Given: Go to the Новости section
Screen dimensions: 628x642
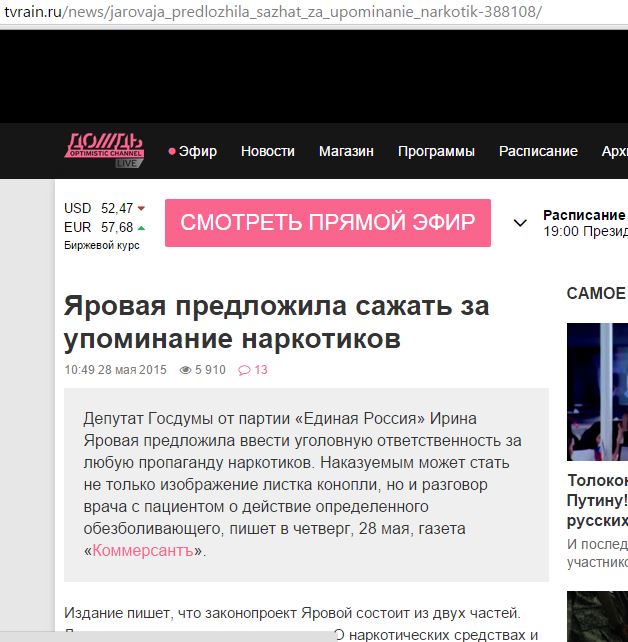Looking at the screenshot, I should pos(268,151).
